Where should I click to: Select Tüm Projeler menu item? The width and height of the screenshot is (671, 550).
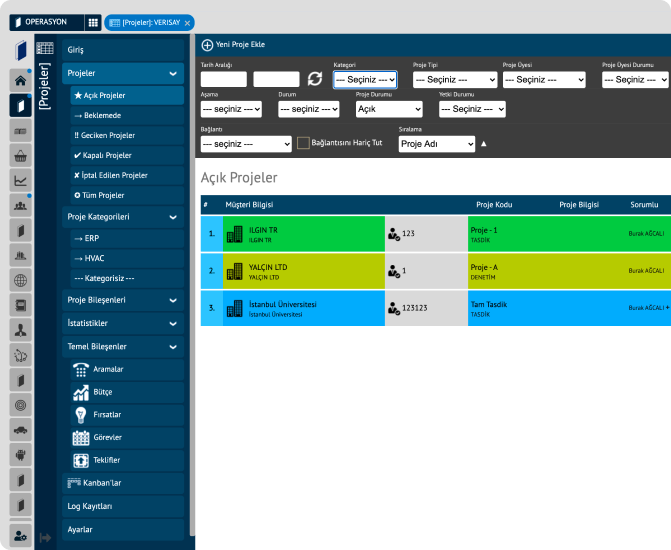[x=127, y=196]
